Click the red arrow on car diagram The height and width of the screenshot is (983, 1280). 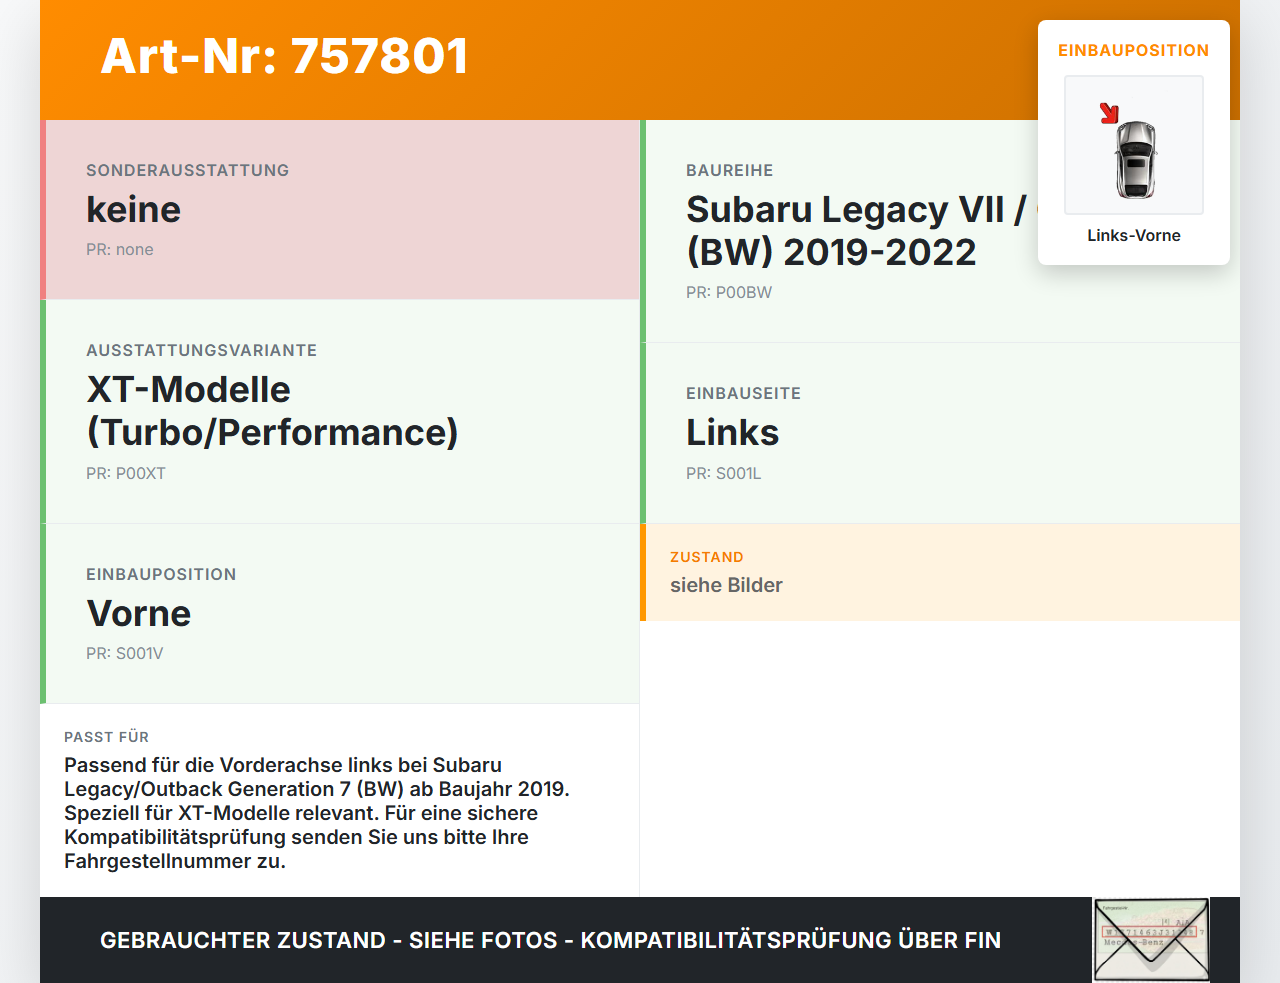point(1109,113)
